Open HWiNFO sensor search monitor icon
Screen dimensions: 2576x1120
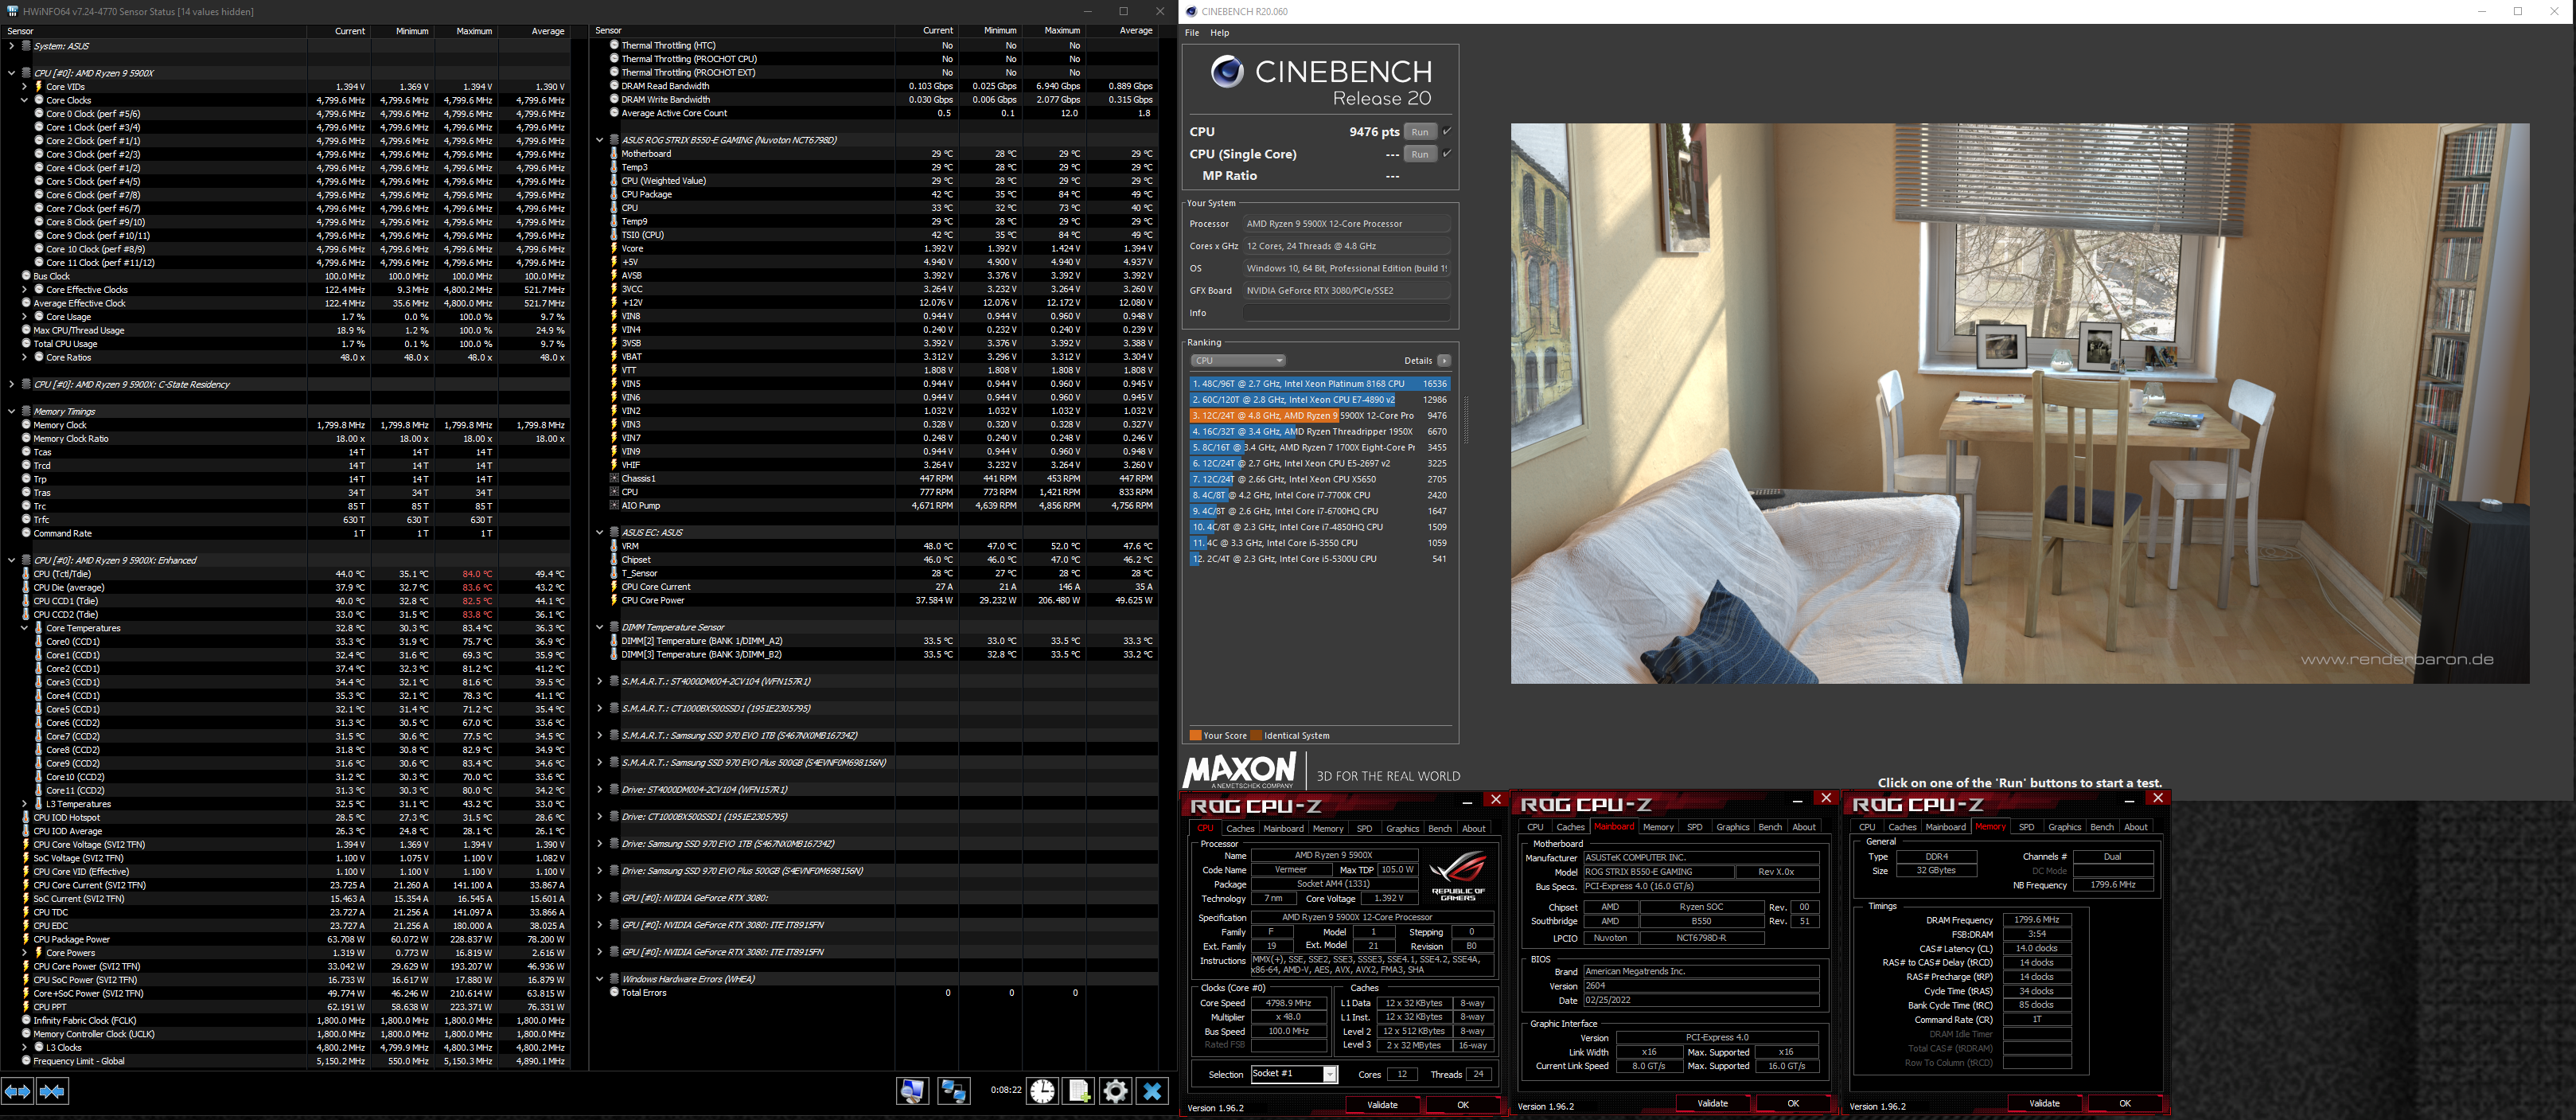tap(912, 1091)
